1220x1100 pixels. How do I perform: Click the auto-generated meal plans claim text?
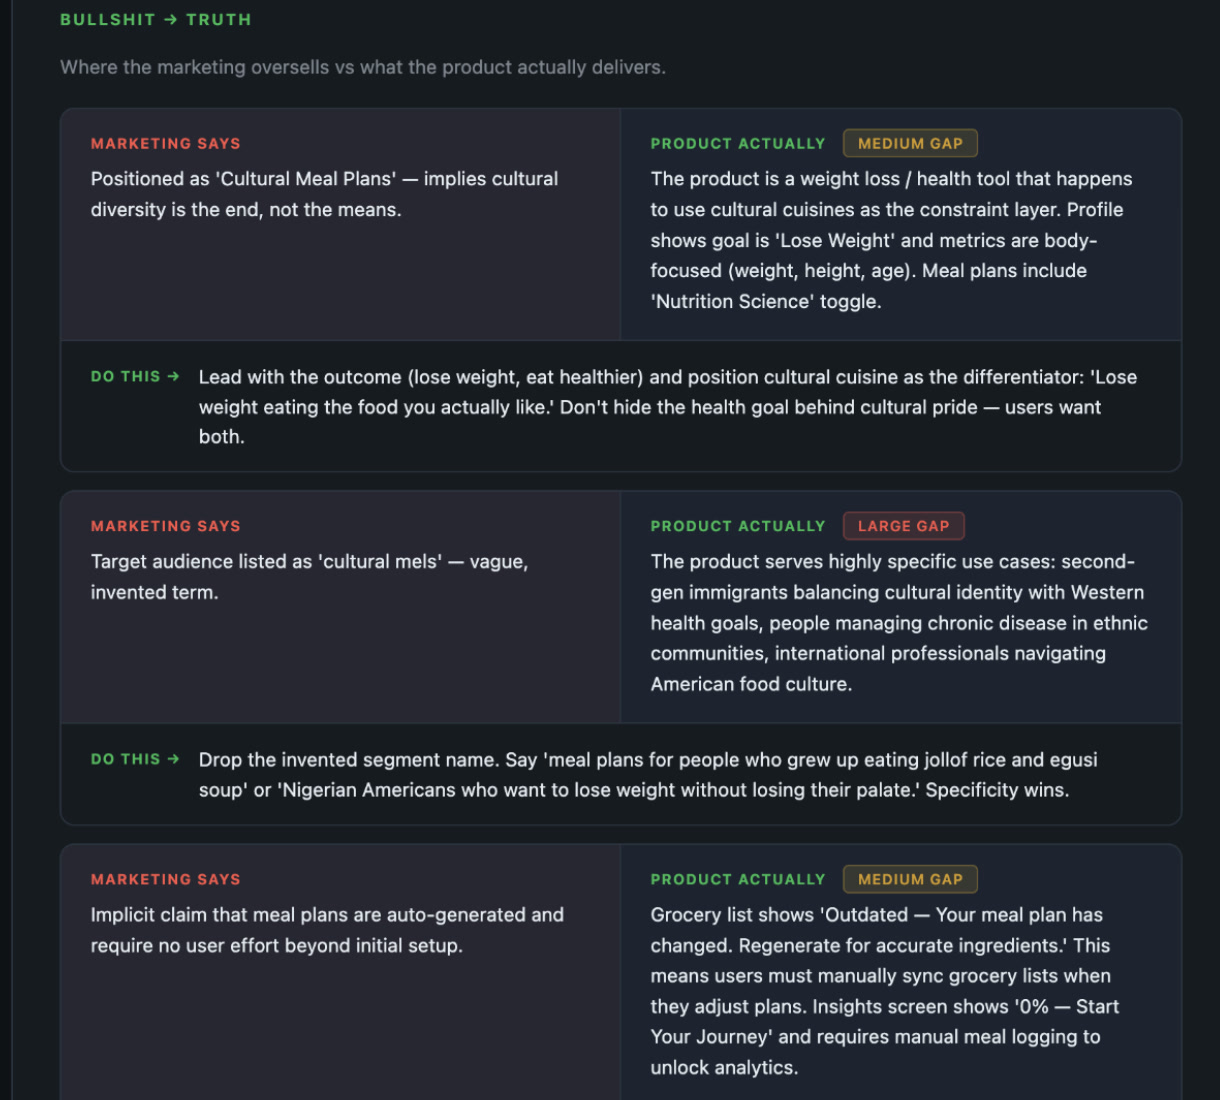[328, 930]
